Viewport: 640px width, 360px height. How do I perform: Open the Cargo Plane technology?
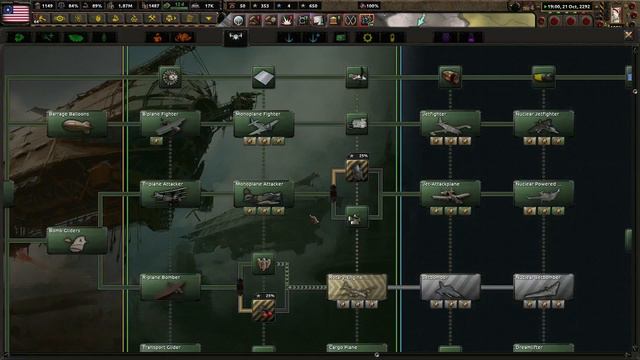pos(357,348)
